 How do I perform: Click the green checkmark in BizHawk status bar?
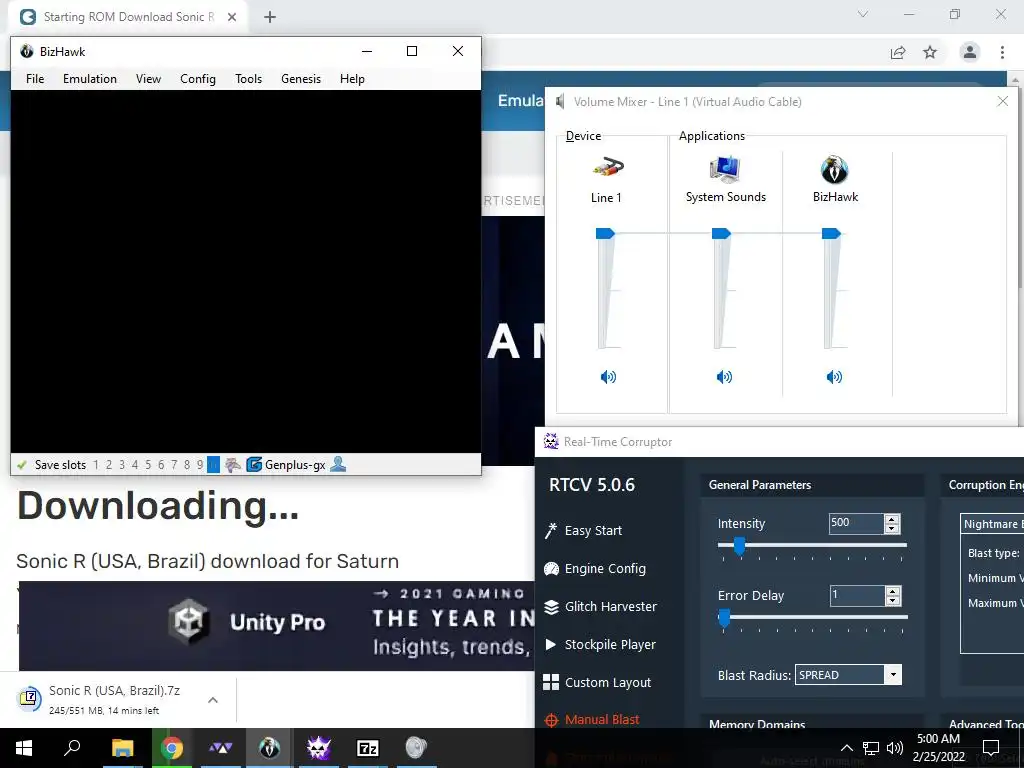[22, 465]
